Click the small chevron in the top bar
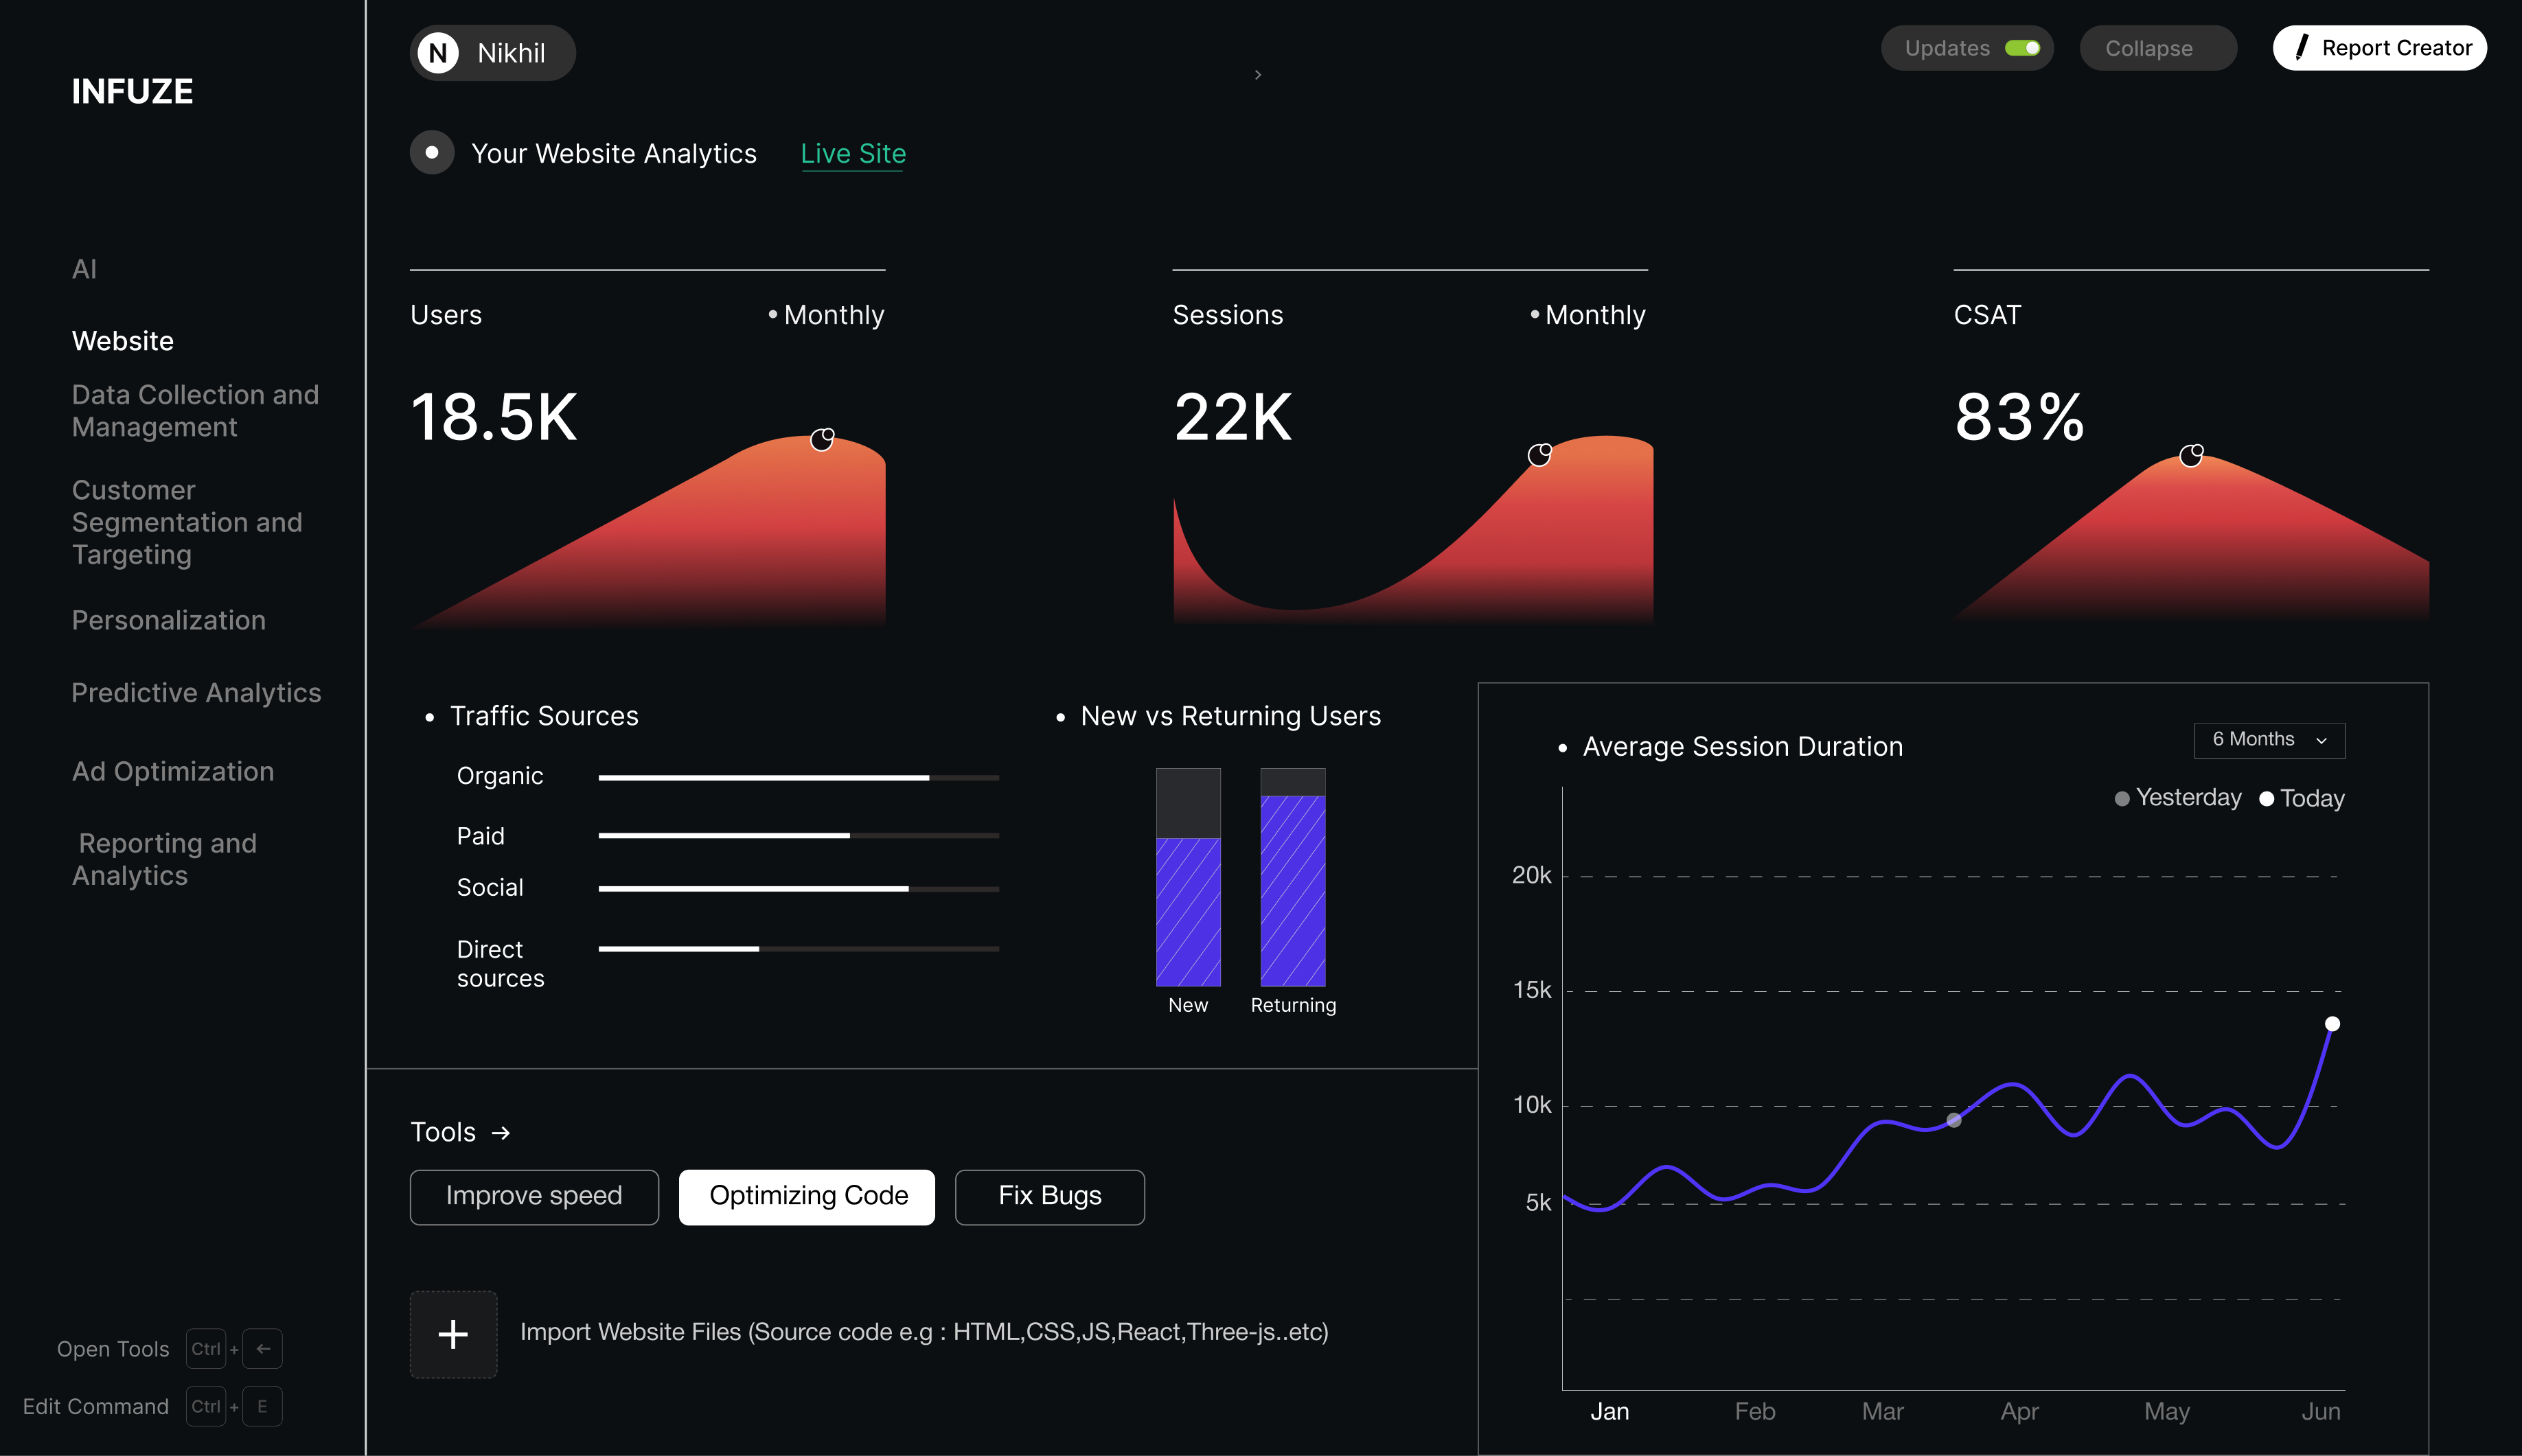Viewport: 2522px width, 1456px height. (x=1257, y=75)
